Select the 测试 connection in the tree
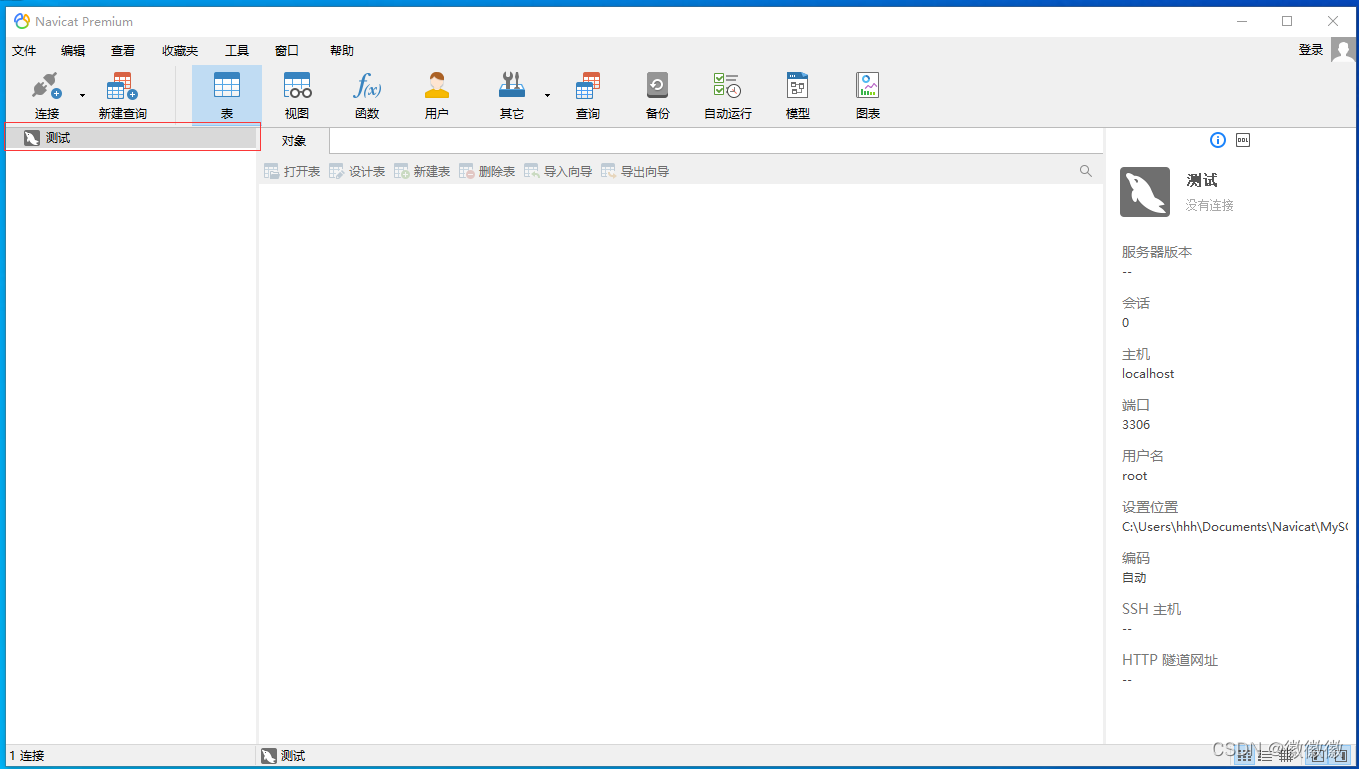This screenshot has height=769, width=1359. [131, 138]
